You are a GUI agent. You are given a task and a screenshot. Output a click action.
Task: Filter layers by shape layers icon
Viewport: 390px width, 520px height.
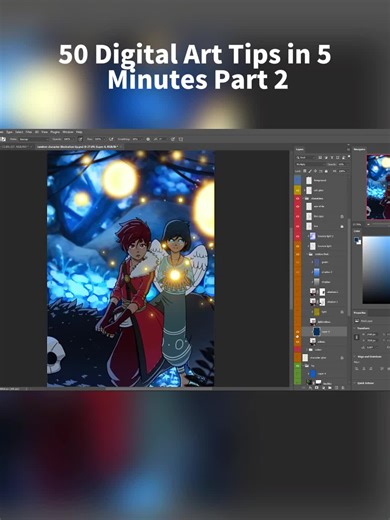coord(337,157)
